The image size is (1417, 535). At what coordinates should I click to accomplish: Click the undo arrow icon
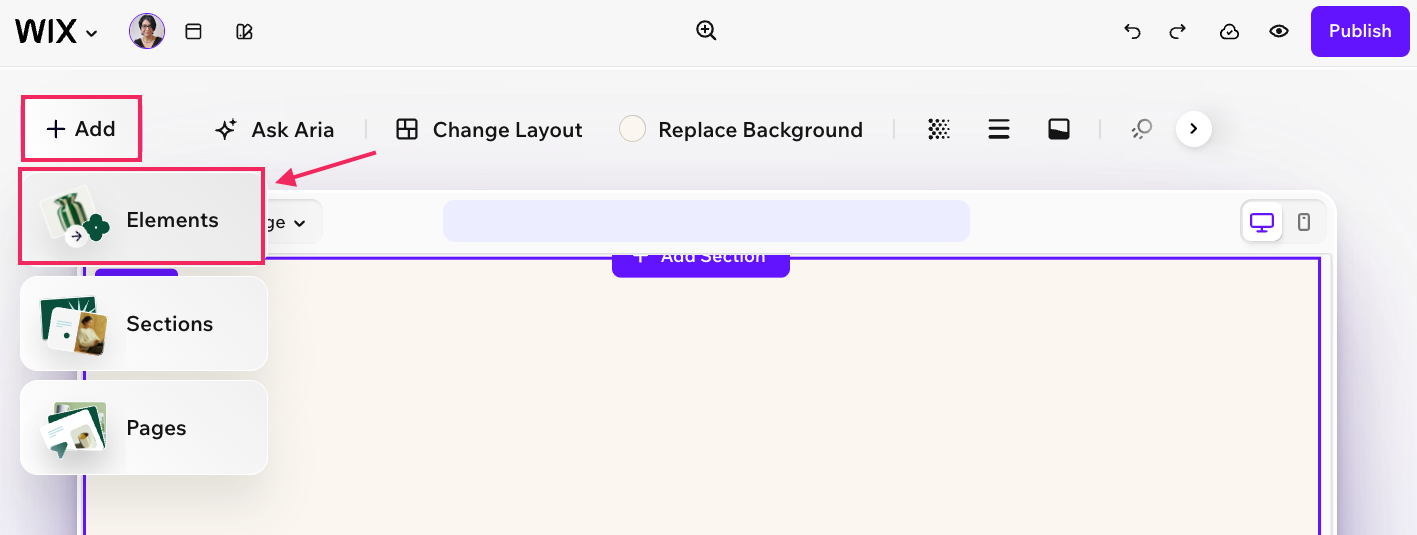pyautogui.click(x=1132, y=31)
